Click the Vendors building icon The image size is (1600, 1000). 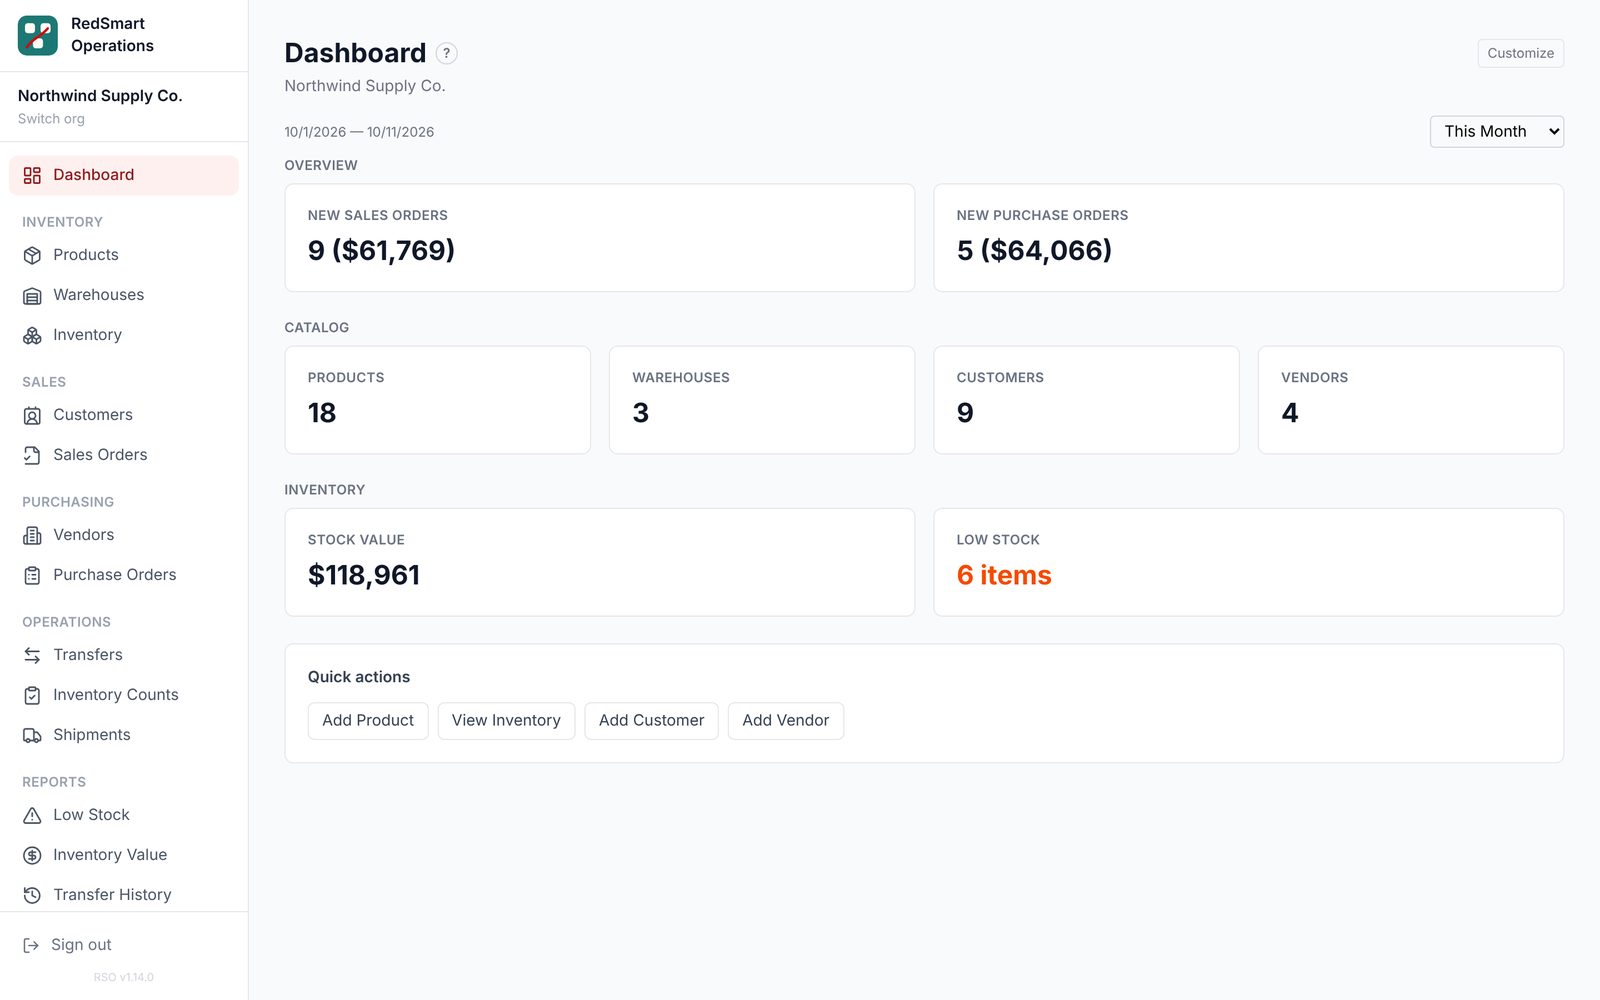[x=32, y=535]
